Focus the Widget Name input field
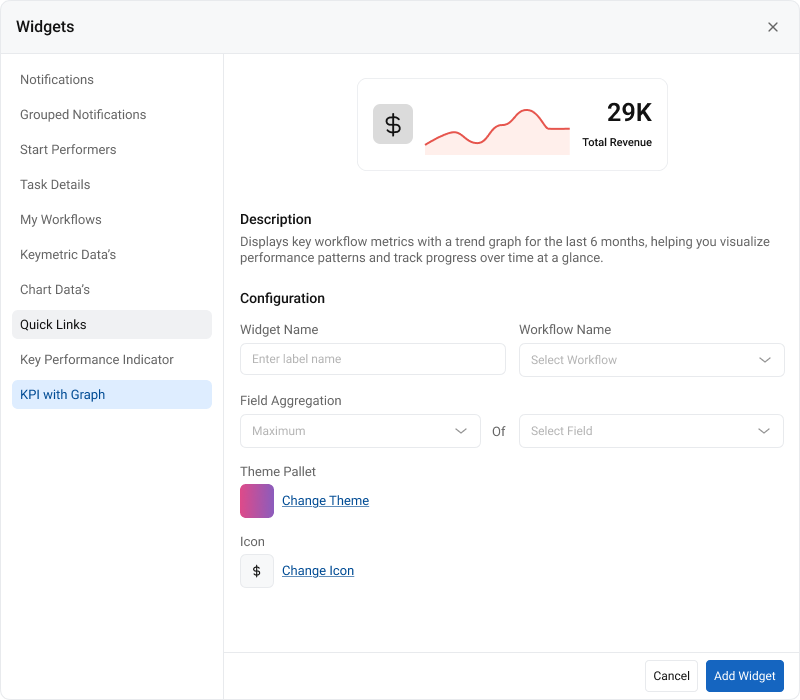 tap(372, 359)
